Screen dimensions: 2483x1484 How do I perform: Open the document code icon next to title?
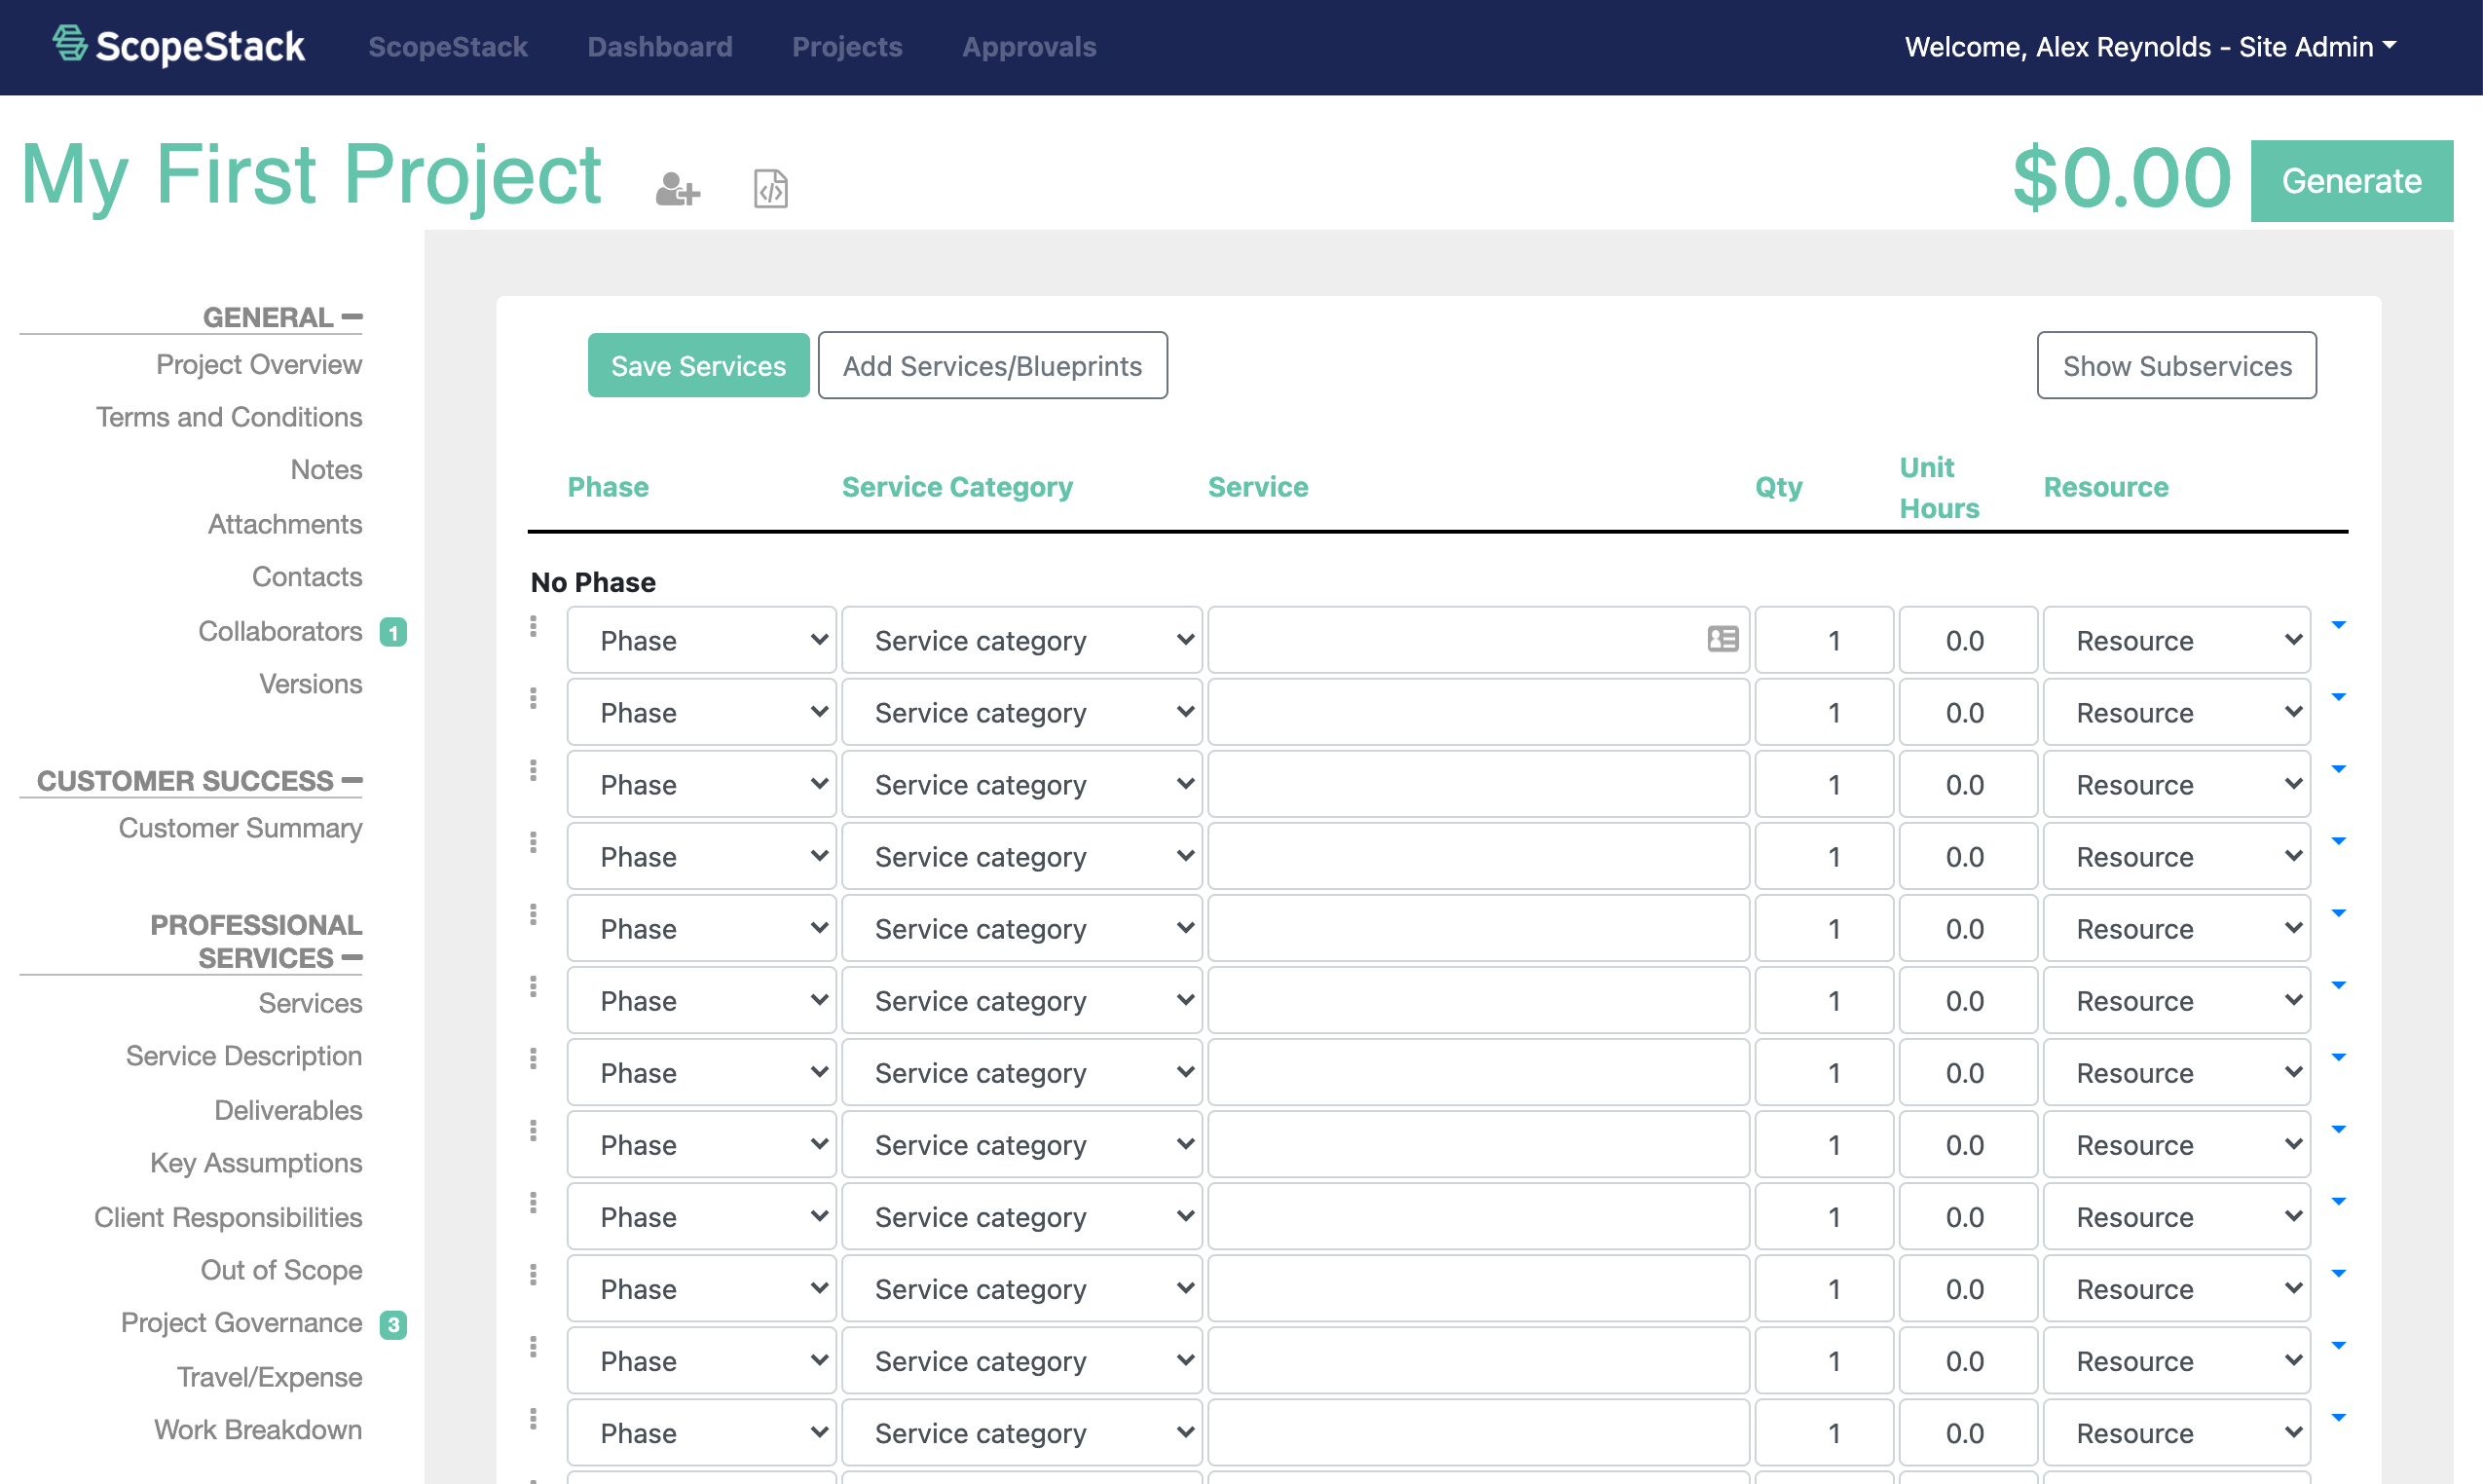pos(771,189)
